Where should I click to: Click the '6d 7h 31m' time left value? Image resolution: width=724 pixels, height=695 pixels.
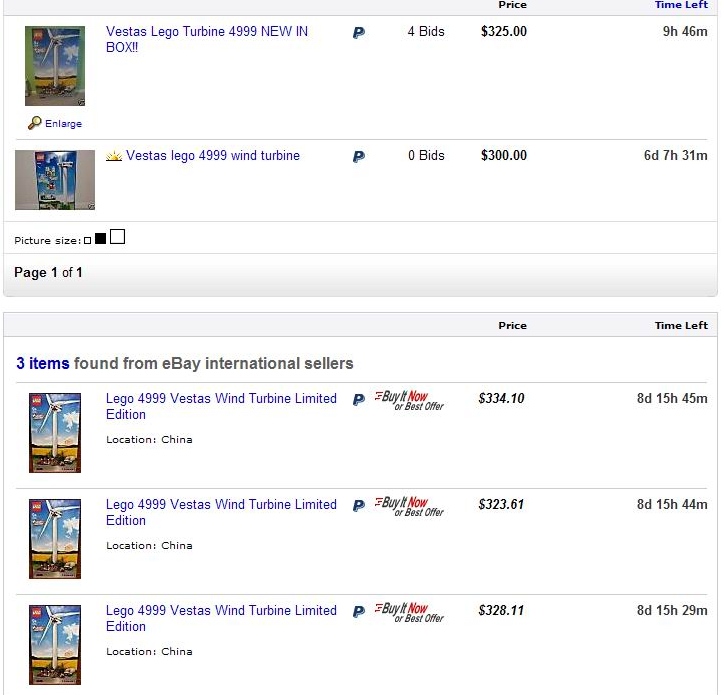(x=676, y=156)
